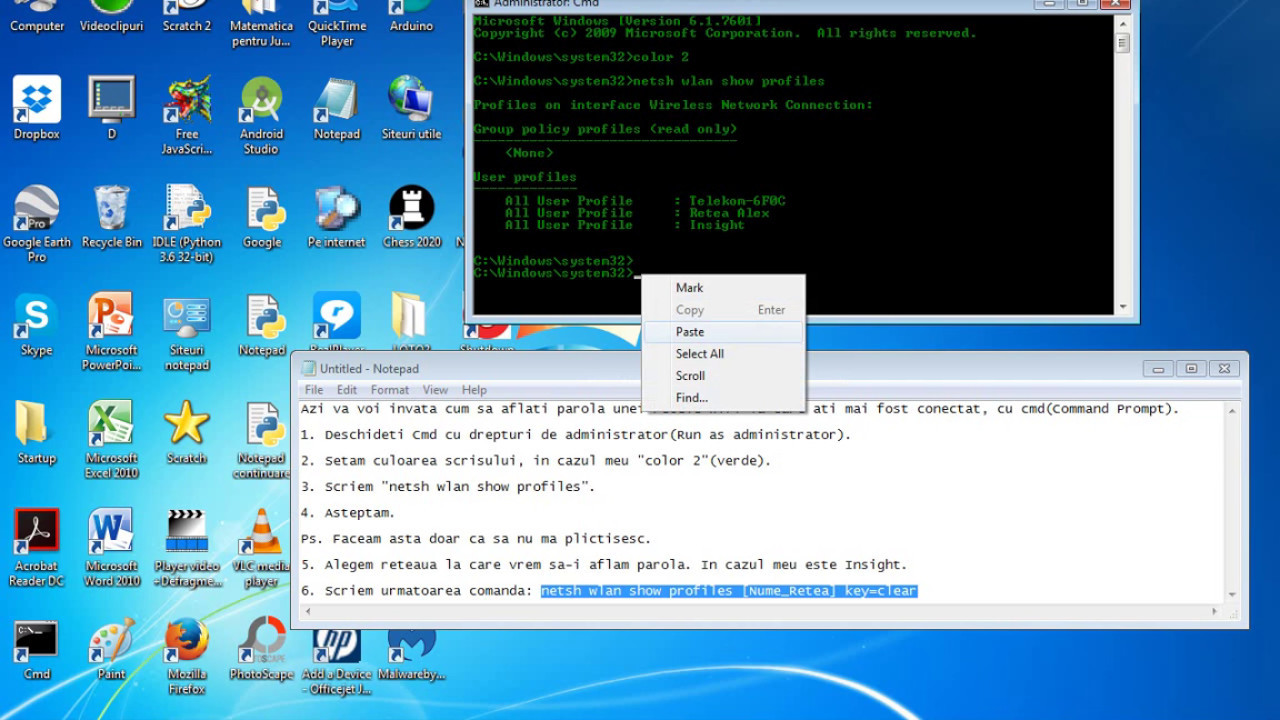Maximize the Untitled - Notepad window
The height and width of the screenshot is (720, 1280).
(x=1191, y=369)
